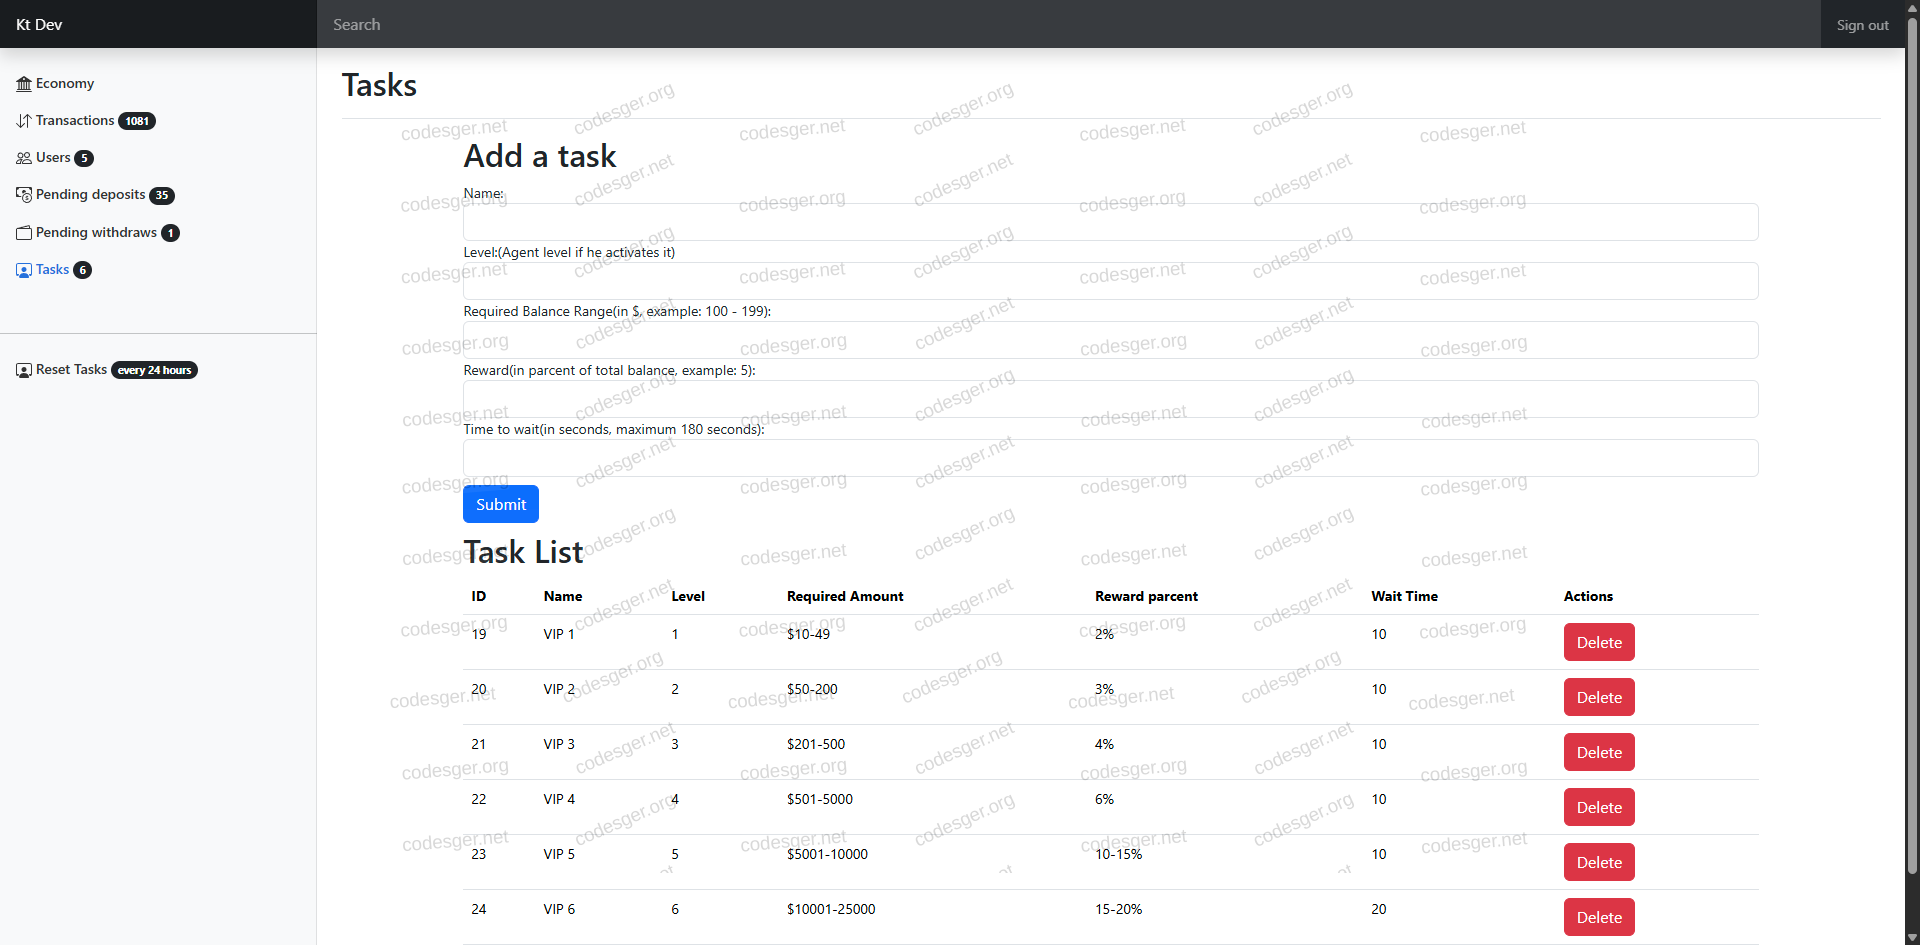The image size is (1920, 945).
Task: Click the Transactions arrows icon
Action: click(24, 121)
